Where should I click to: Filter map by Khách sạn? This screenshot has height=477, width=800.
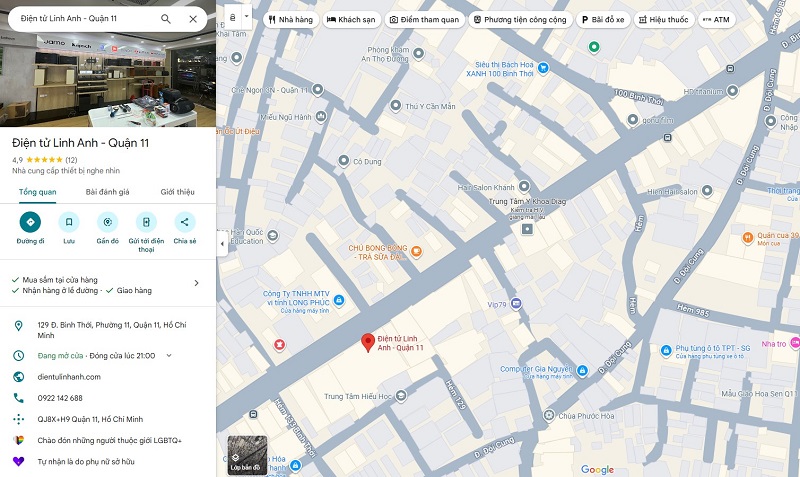[x=351, y=19]
